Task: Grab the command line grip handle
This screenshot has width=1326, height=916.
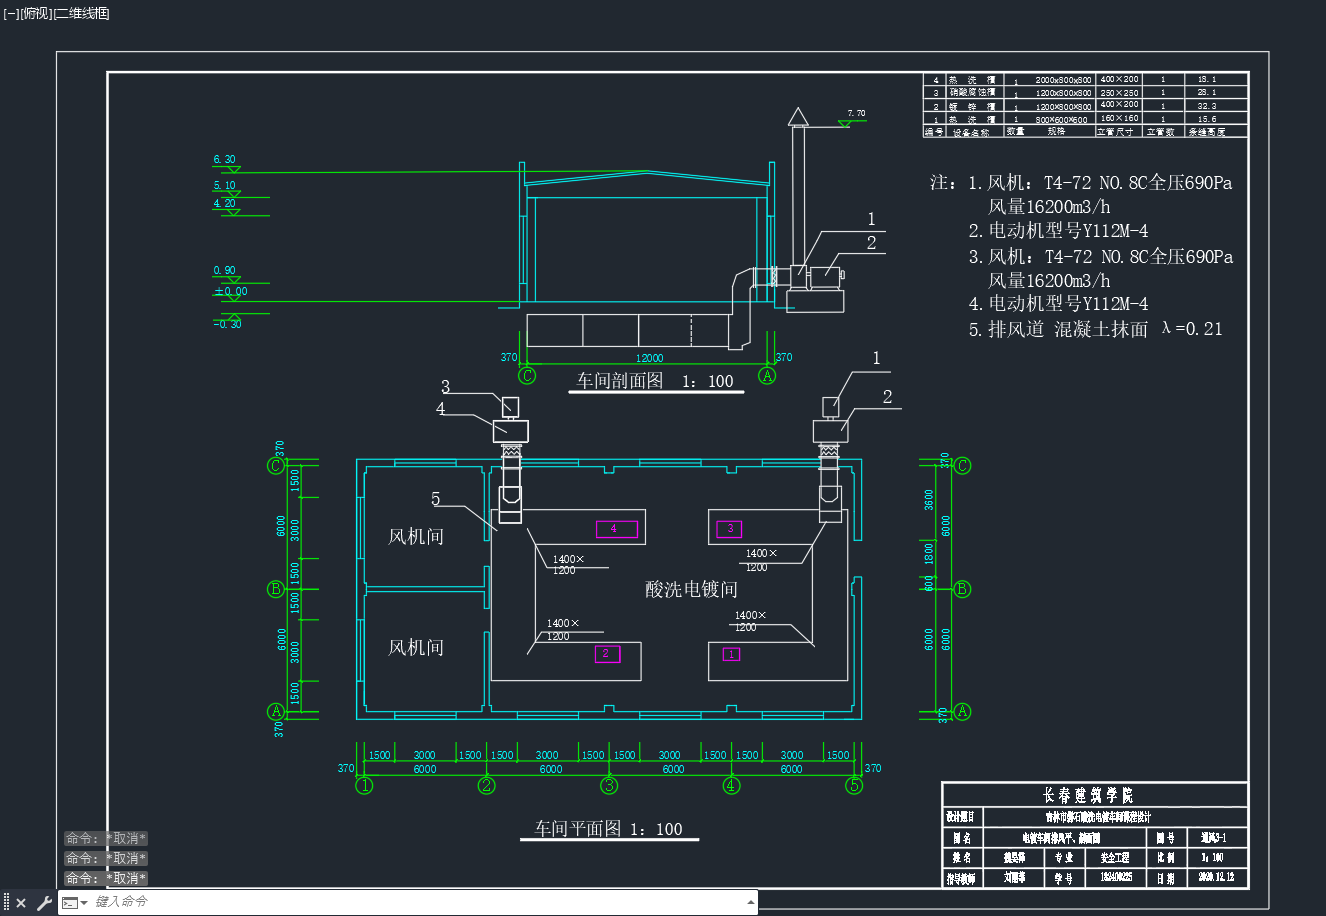Action: (6, 903)
